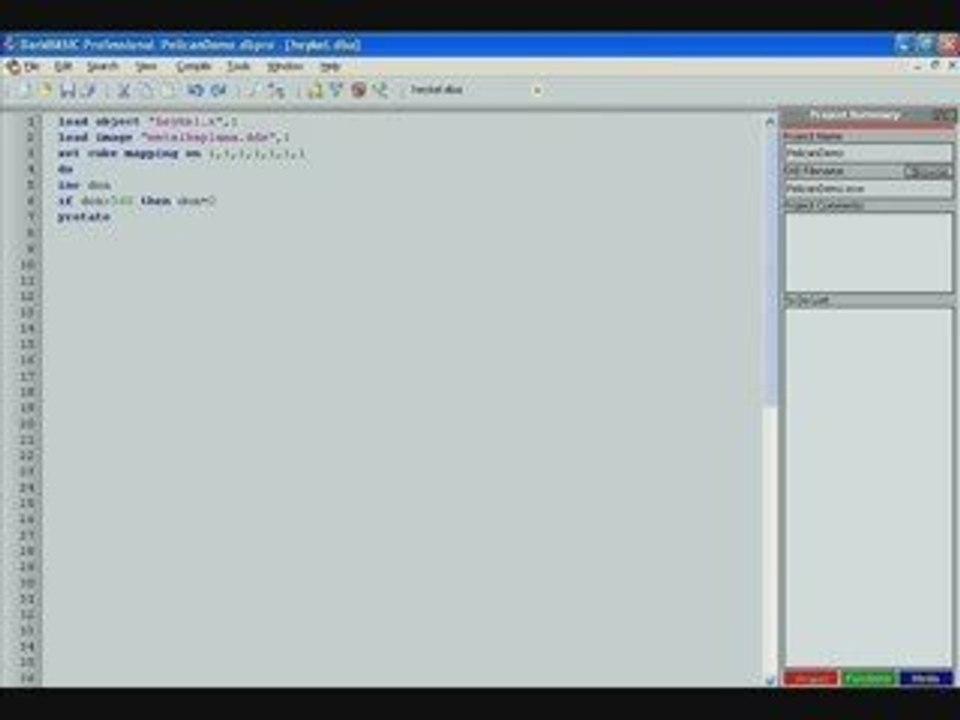Viewport: 960px width, 720px height.
Task: Redo the last undone edit
Action: (219, 91)
